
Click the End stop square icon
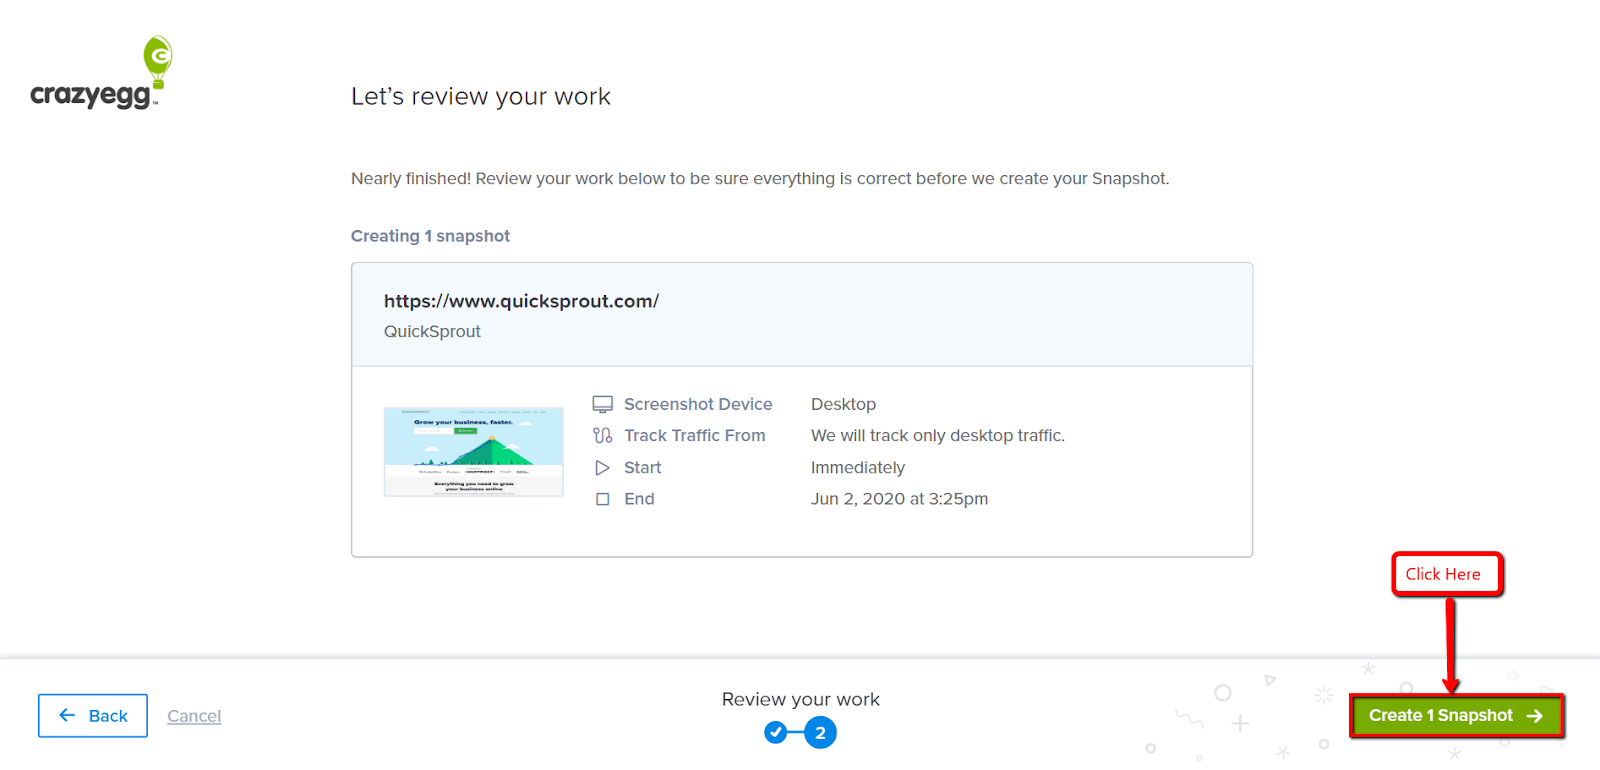point(602,499)
